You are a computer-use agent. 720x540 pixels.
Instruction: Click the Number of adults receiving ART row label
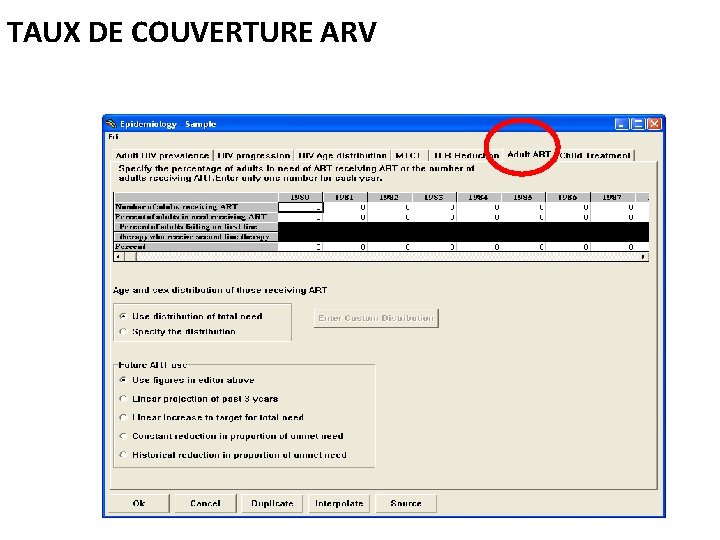click(x=196, y=207)
